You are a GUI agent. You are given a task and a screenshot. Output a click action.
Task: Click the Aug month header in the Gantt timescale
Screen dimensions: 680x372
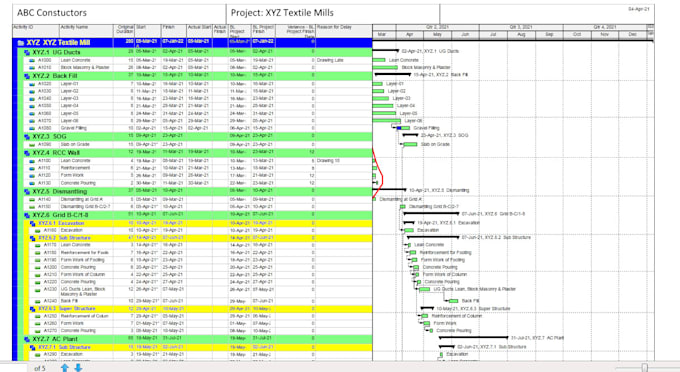[521, 34]
